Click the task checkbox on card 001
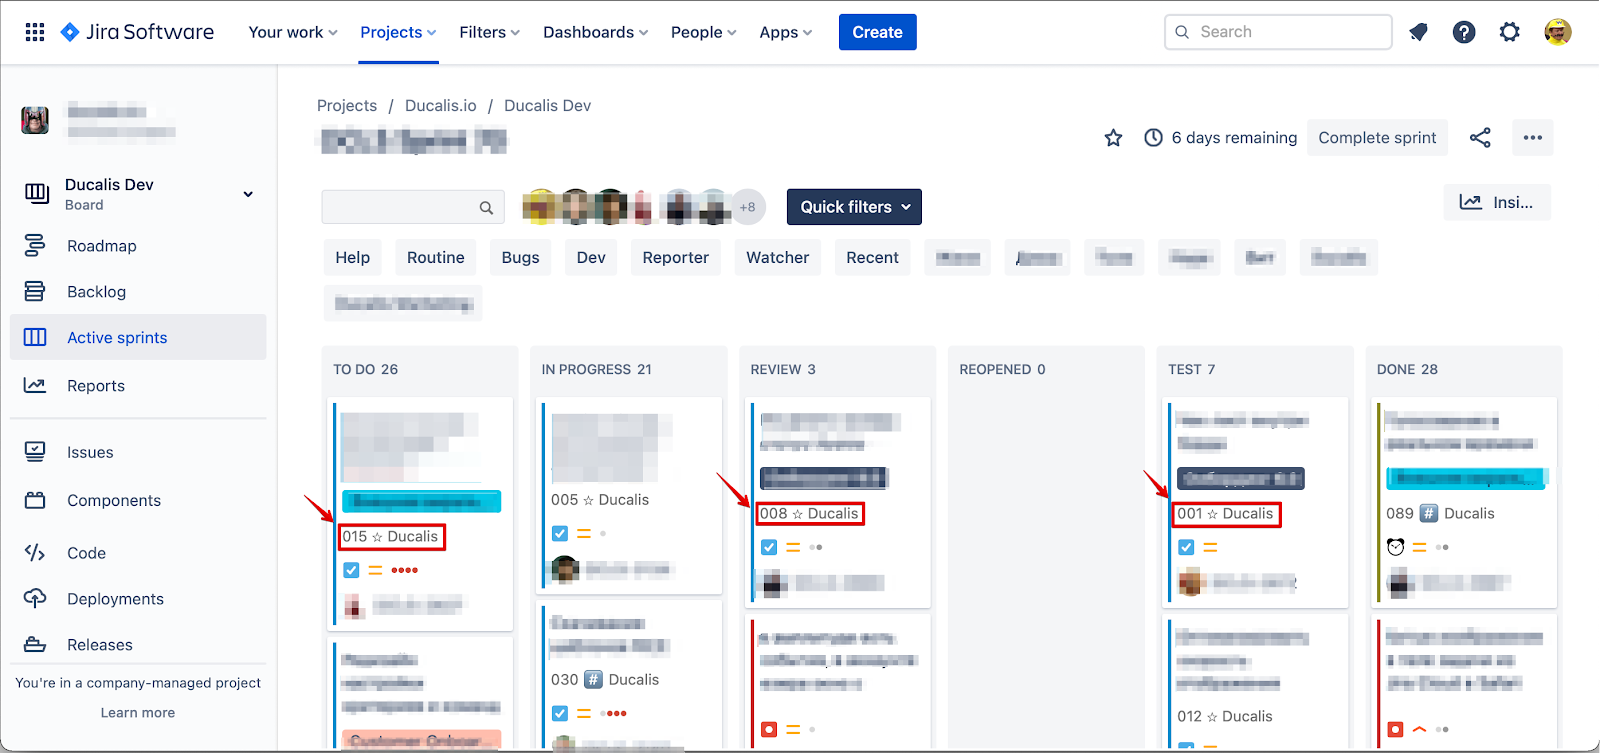Screen dimensions: 1600x753 tap(1186, 547)
